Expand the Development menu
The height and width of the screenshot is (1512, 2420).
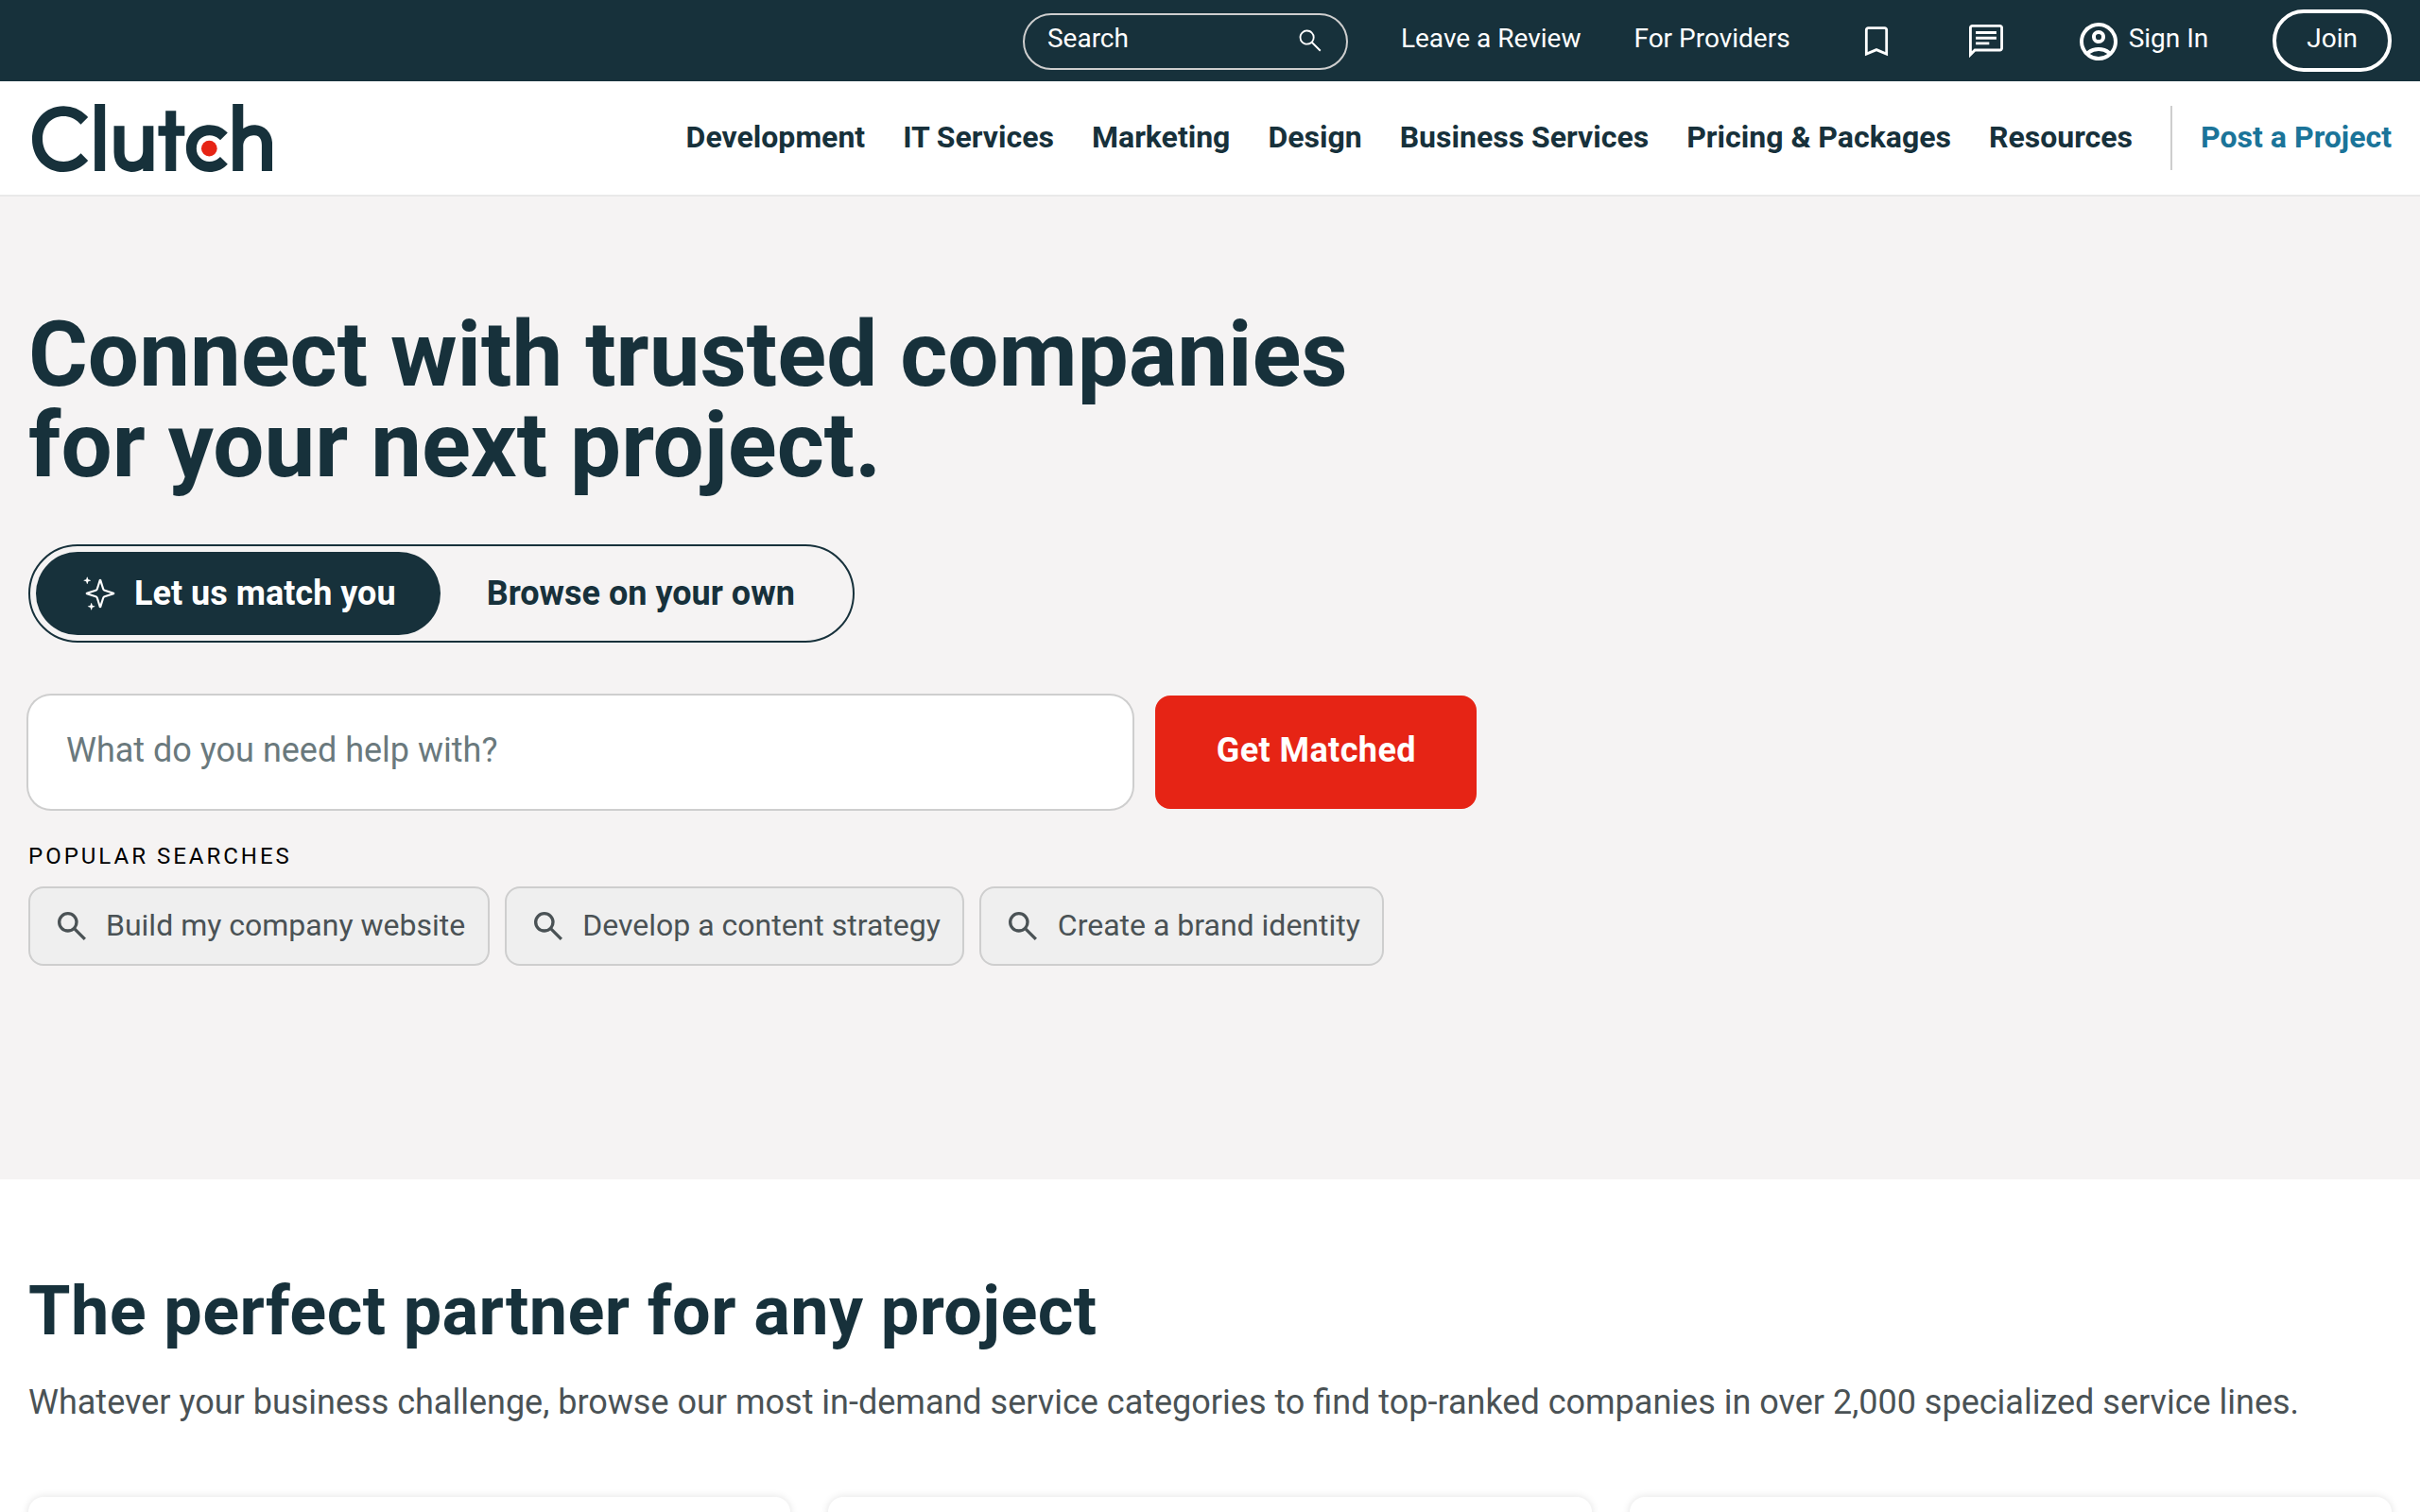tap(775, 137)
